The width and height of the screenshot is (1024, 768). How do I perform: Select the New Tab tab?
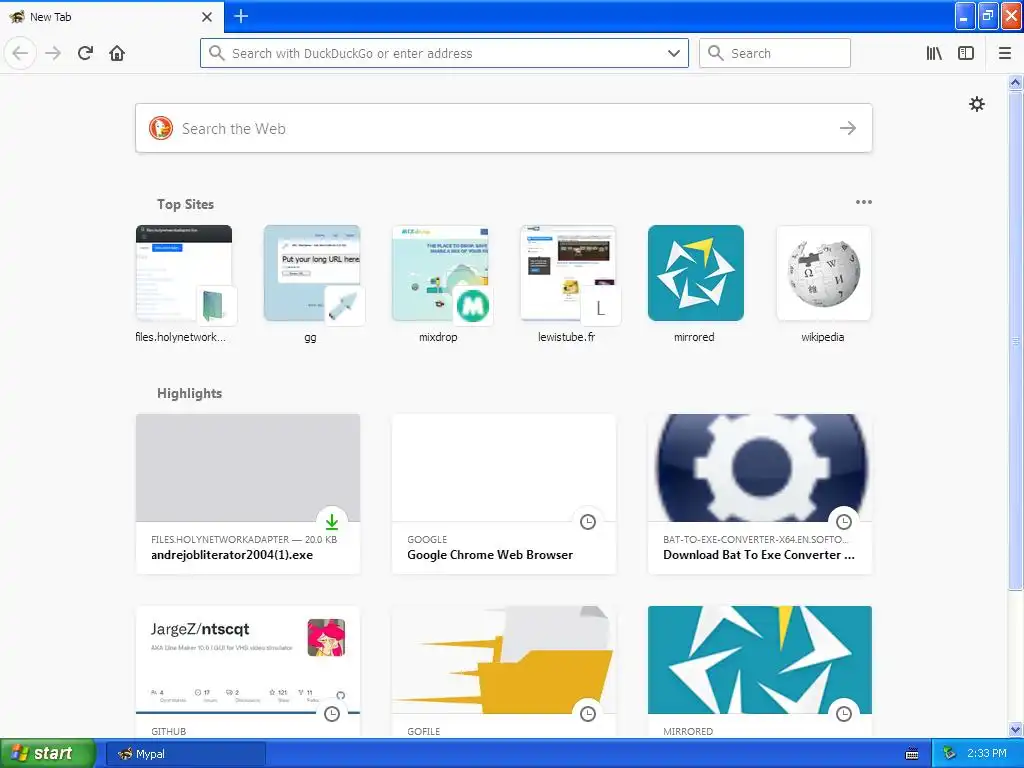pyautogui.click(x=112, y=17)
